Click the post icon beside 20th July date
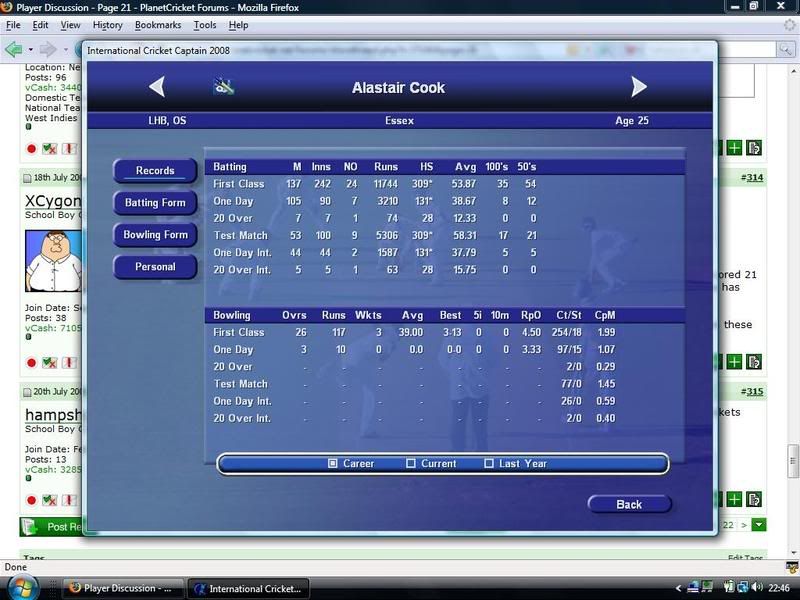This screenshot has width=800, height=600. pyautogui.click(x=27, y=392)
